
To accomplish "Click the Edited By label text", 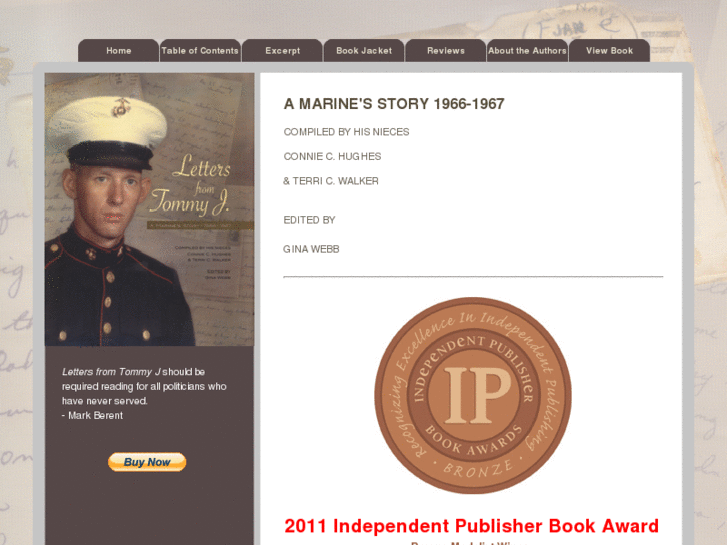I will point(309,220).
